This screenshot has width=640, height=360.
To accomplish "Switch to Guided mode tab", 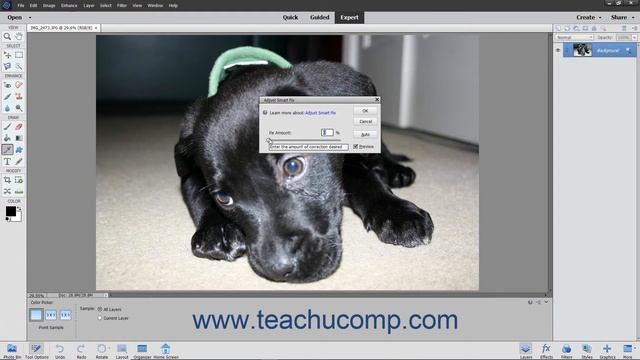I will [x=320, y=18].
